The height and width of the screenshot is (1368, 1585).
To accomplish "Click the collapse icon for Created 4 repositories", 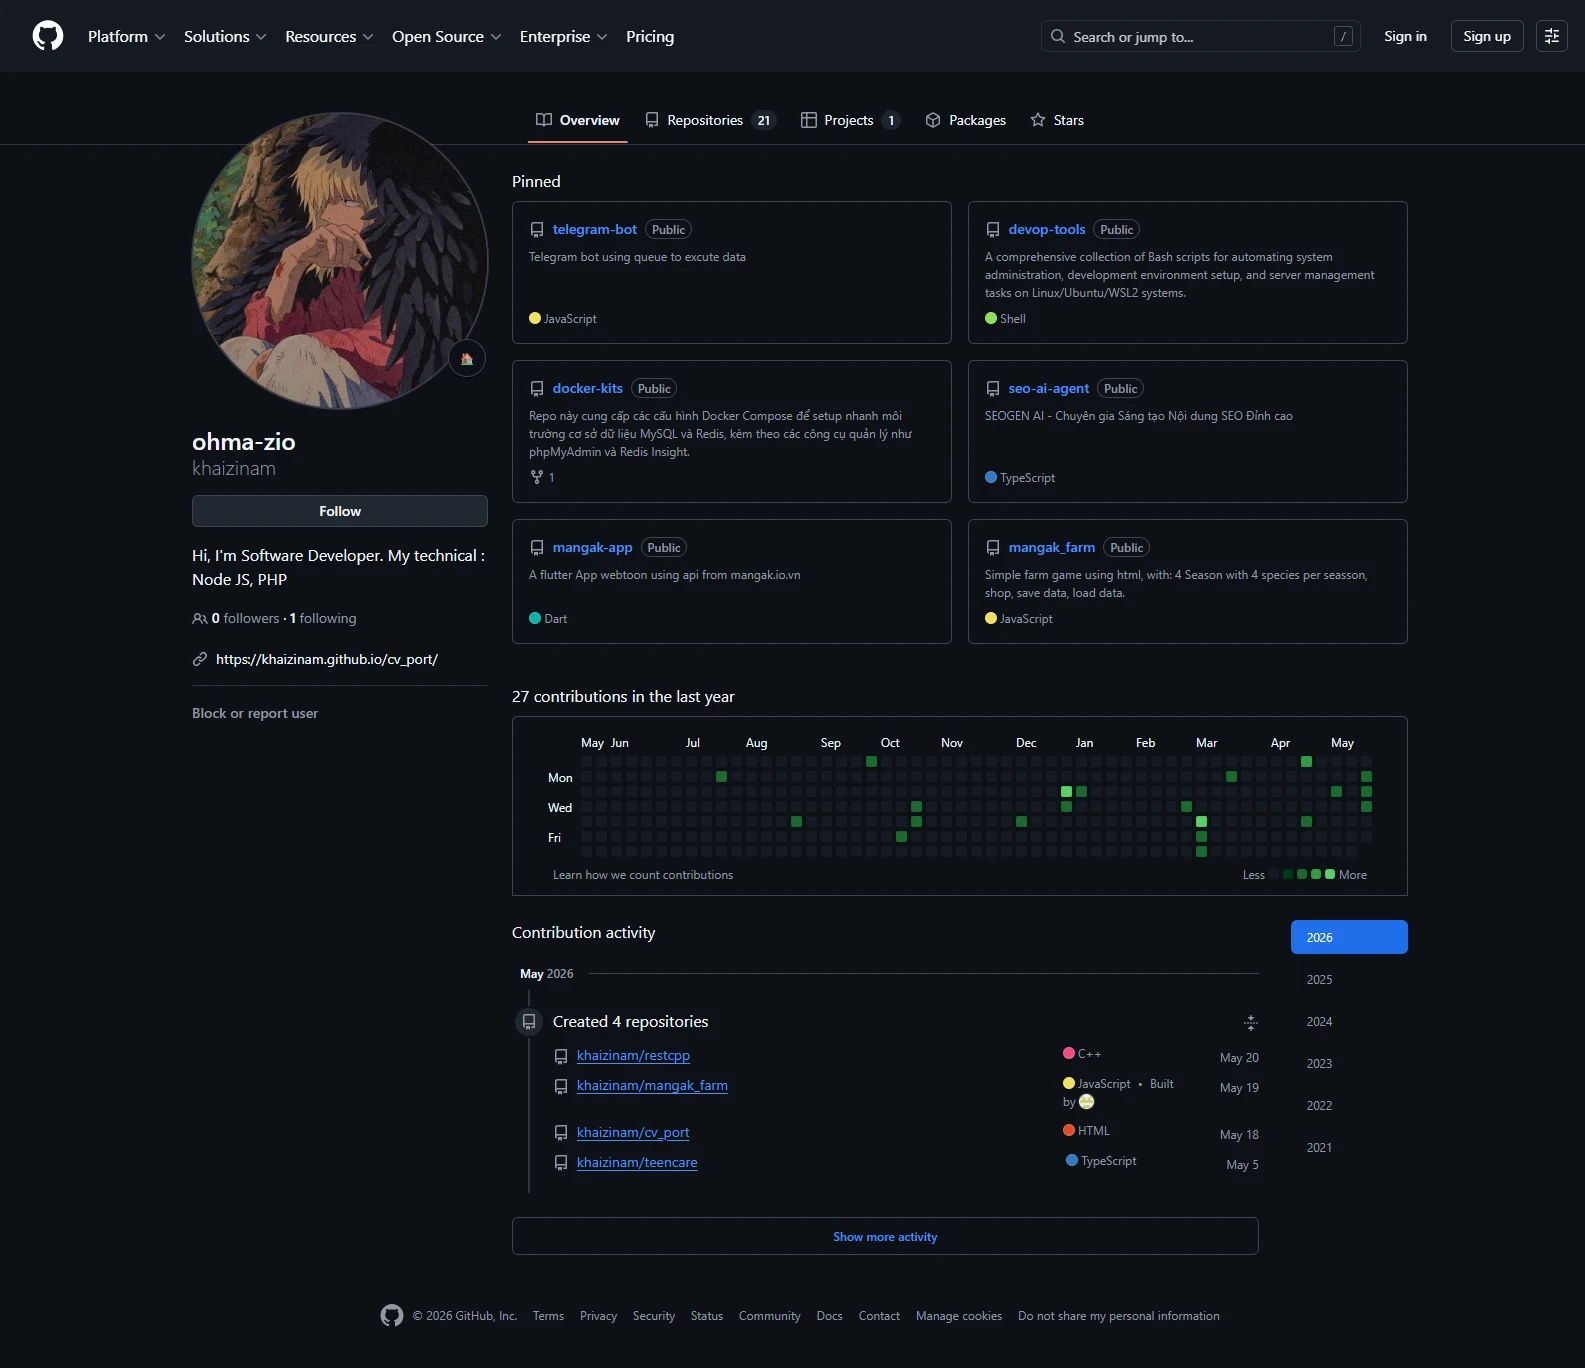I will [x=1250, y=1022].
